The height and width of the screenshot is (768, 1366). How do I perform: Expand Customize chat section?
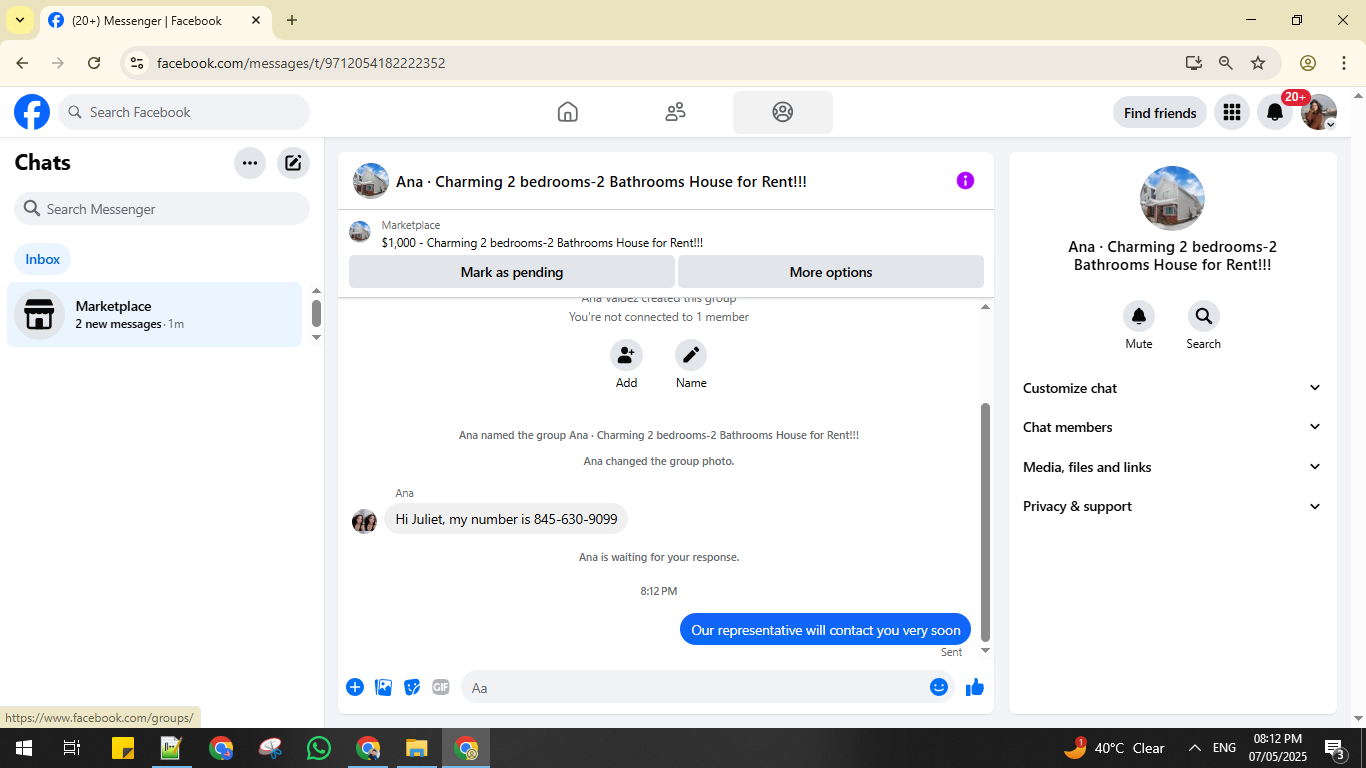(x=1172, y=388)
